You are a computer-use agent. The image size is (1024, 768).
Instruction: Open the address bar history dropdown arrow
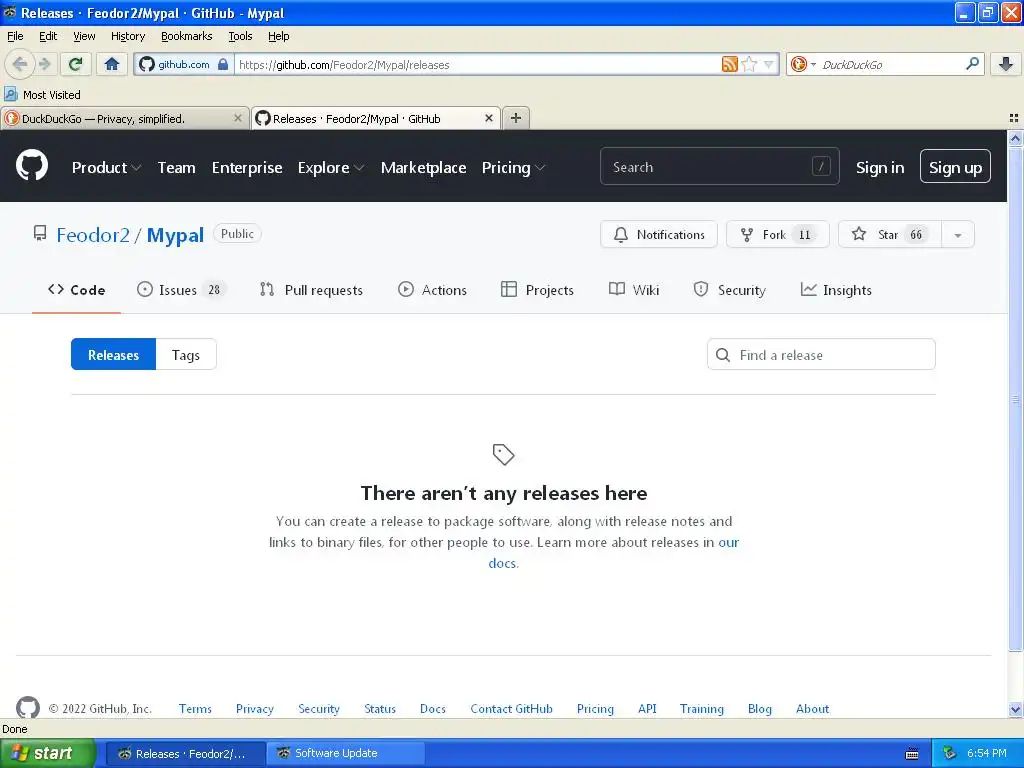click(x=769, y=64)
